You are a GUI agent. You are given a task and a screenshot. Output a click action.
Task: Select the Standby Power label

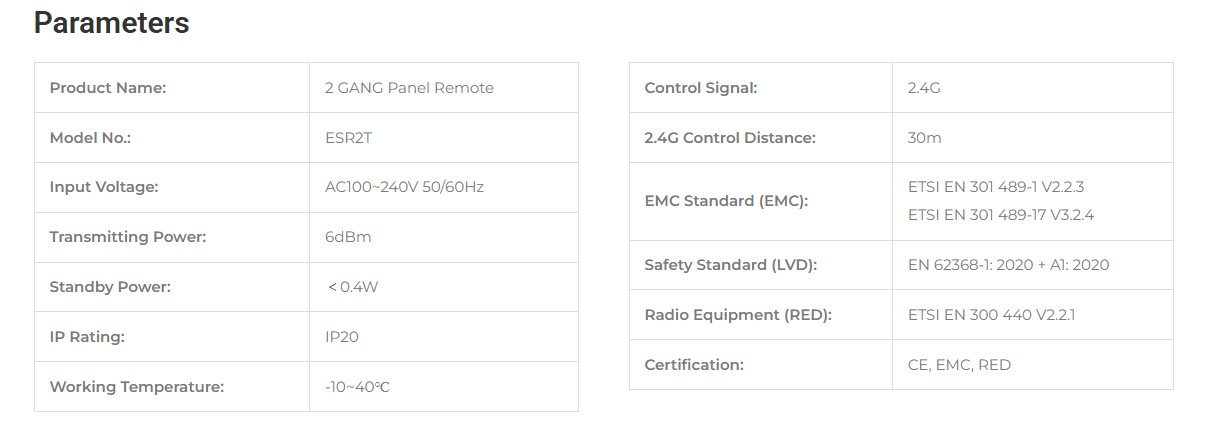tap(110, 287)
